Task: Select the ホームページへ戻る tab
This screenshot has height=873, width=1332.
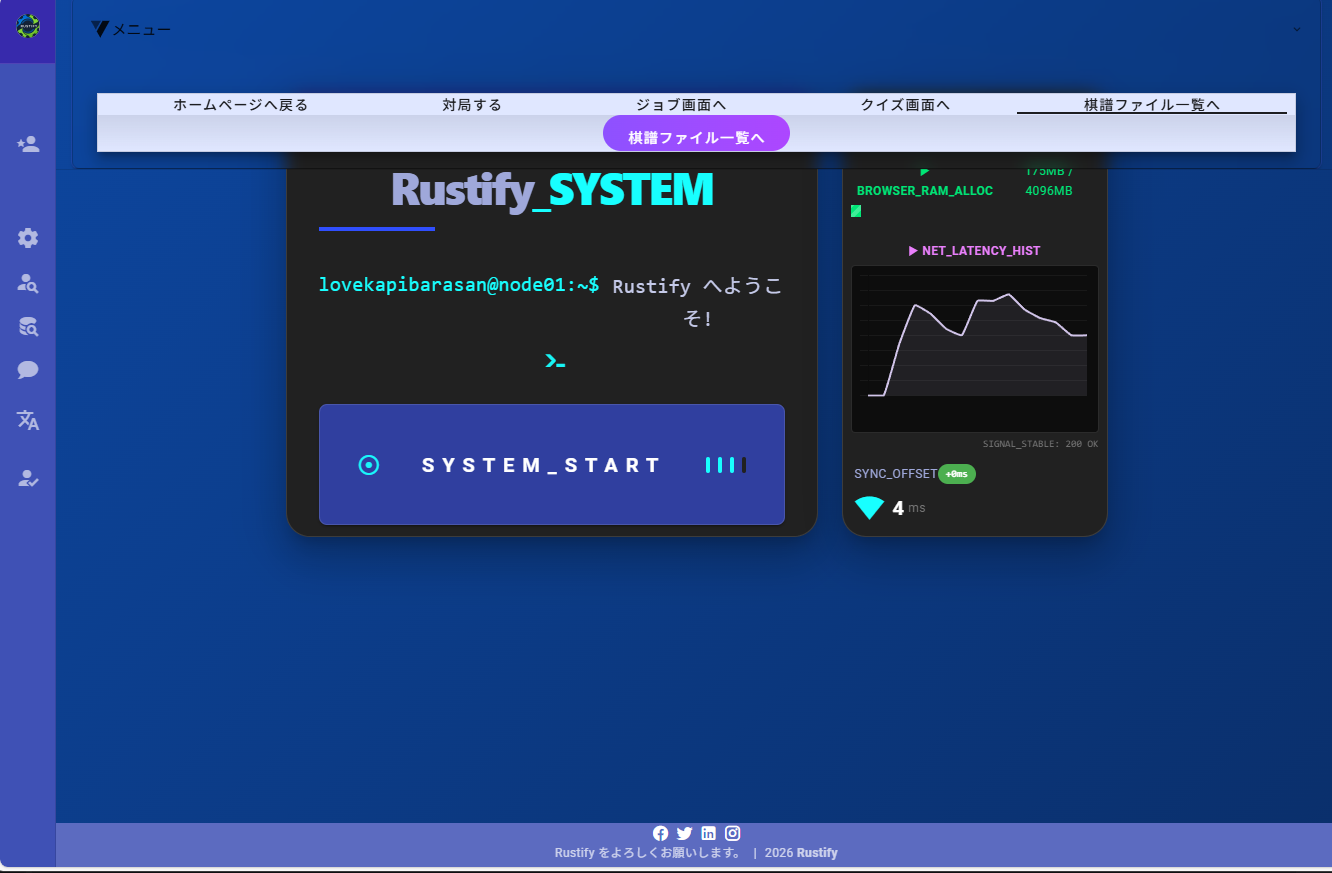Action: tap(240, 104)
